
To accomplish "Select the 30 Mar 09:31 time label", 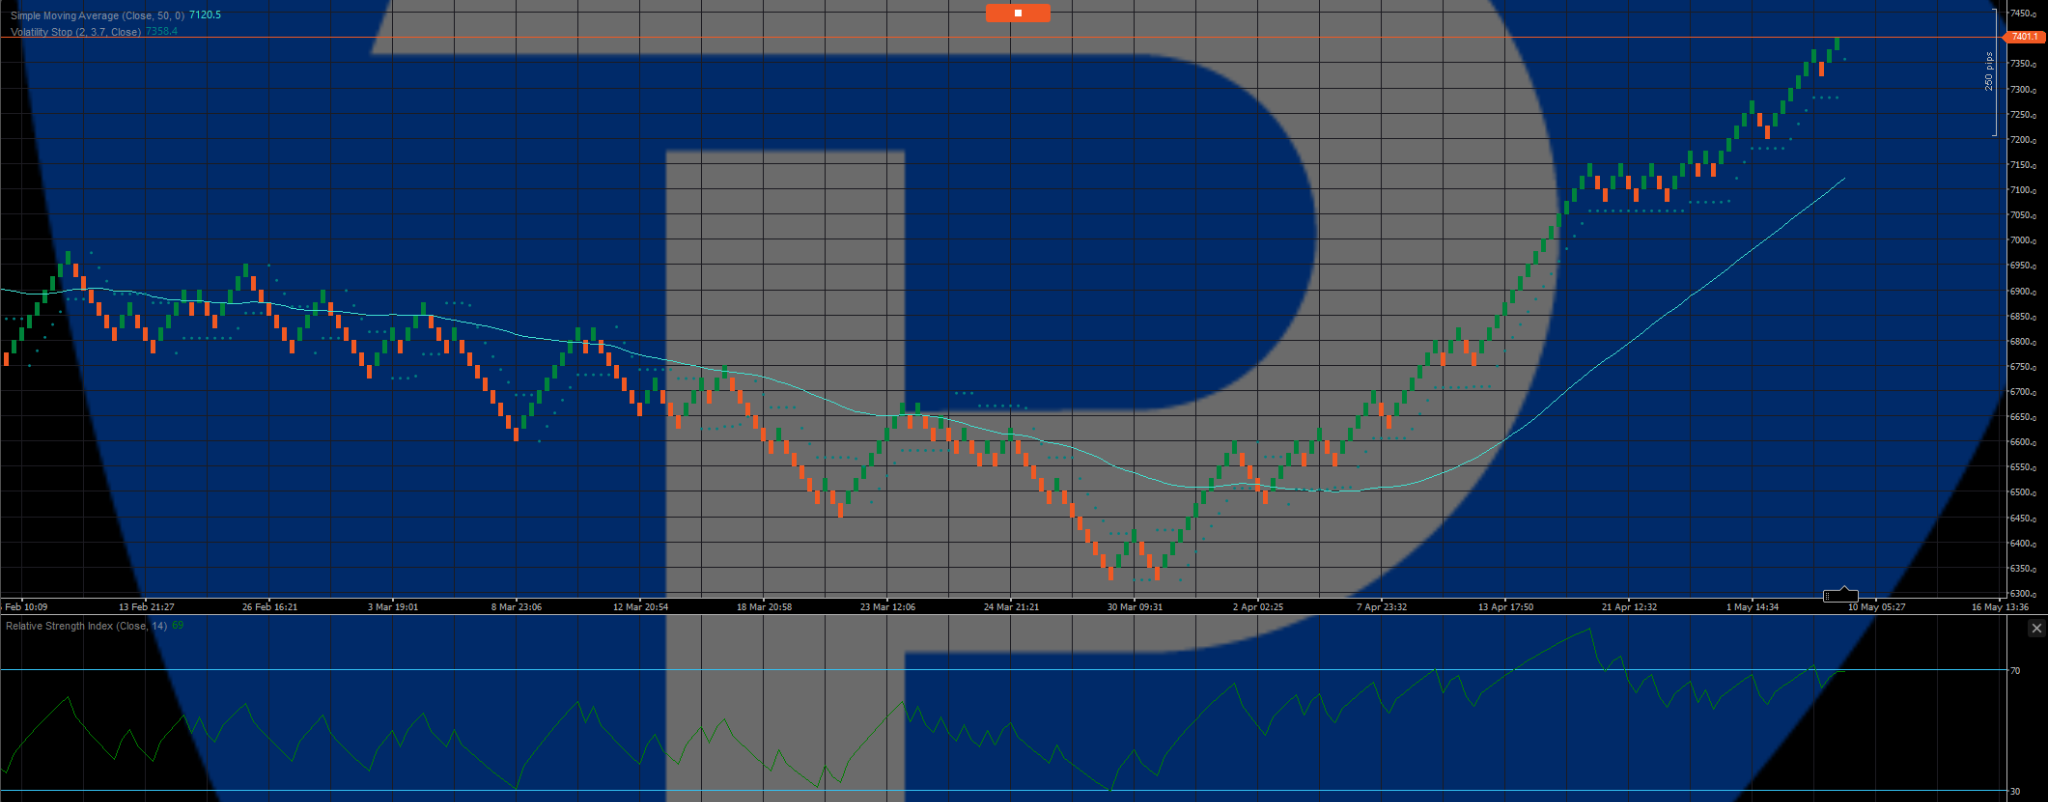I will [x=1135, y=607].
